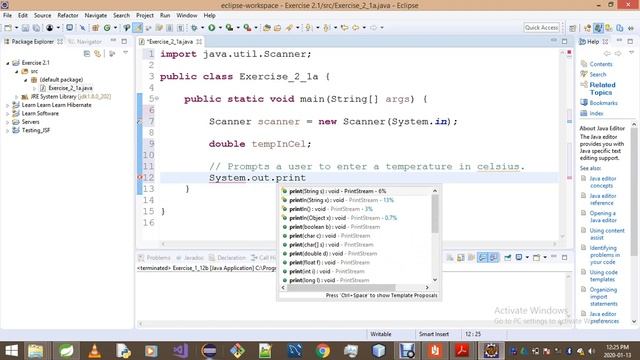This screenshot has width=640, height=360.
Task: Open the Run button dropdown arrow
Action: click(x=220, y=28)
